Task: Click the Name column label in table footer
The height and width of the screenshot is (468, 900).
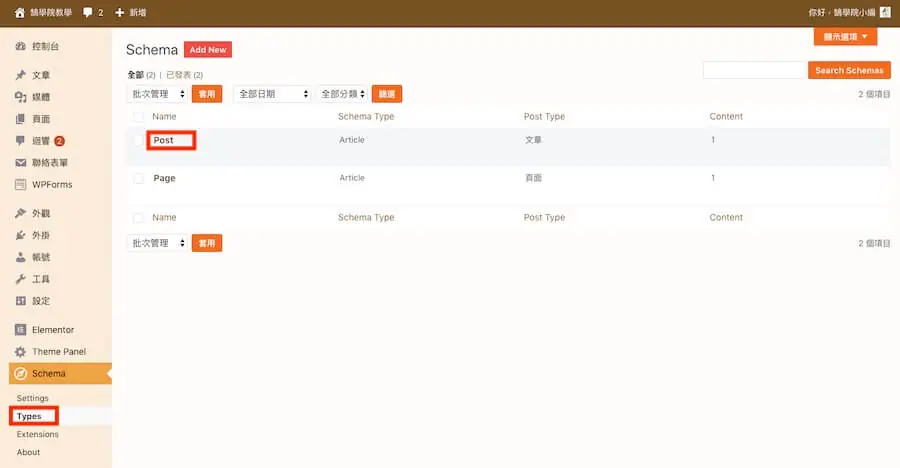Action: coord(164,218)
